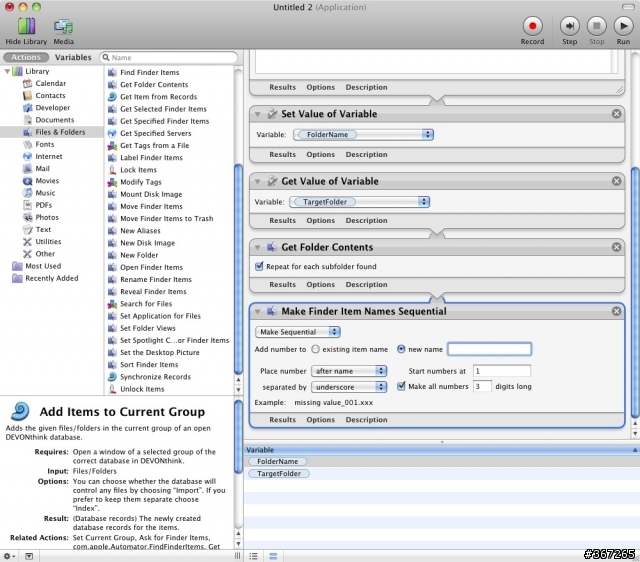Image resolution: width=640 pixels, height=562 pixels.
Task: Select the Photos library category
Action: click(47, 218)
